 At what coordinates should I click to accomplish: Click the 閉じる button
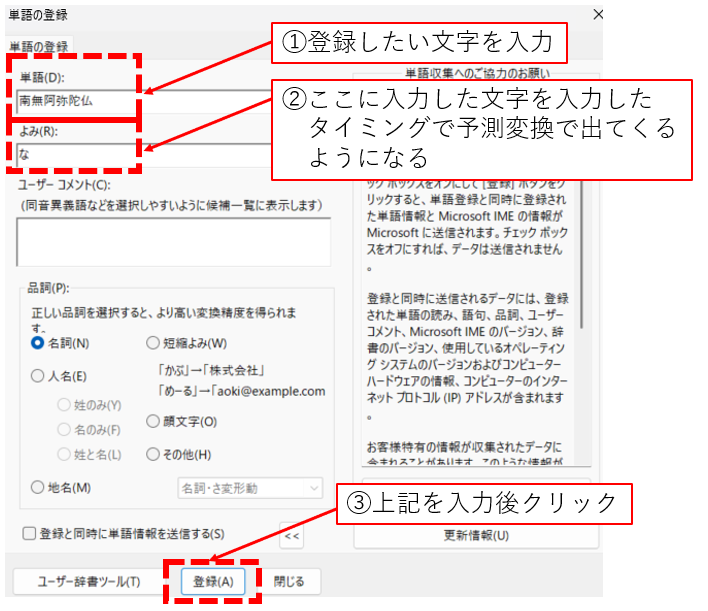click(289, 581)
